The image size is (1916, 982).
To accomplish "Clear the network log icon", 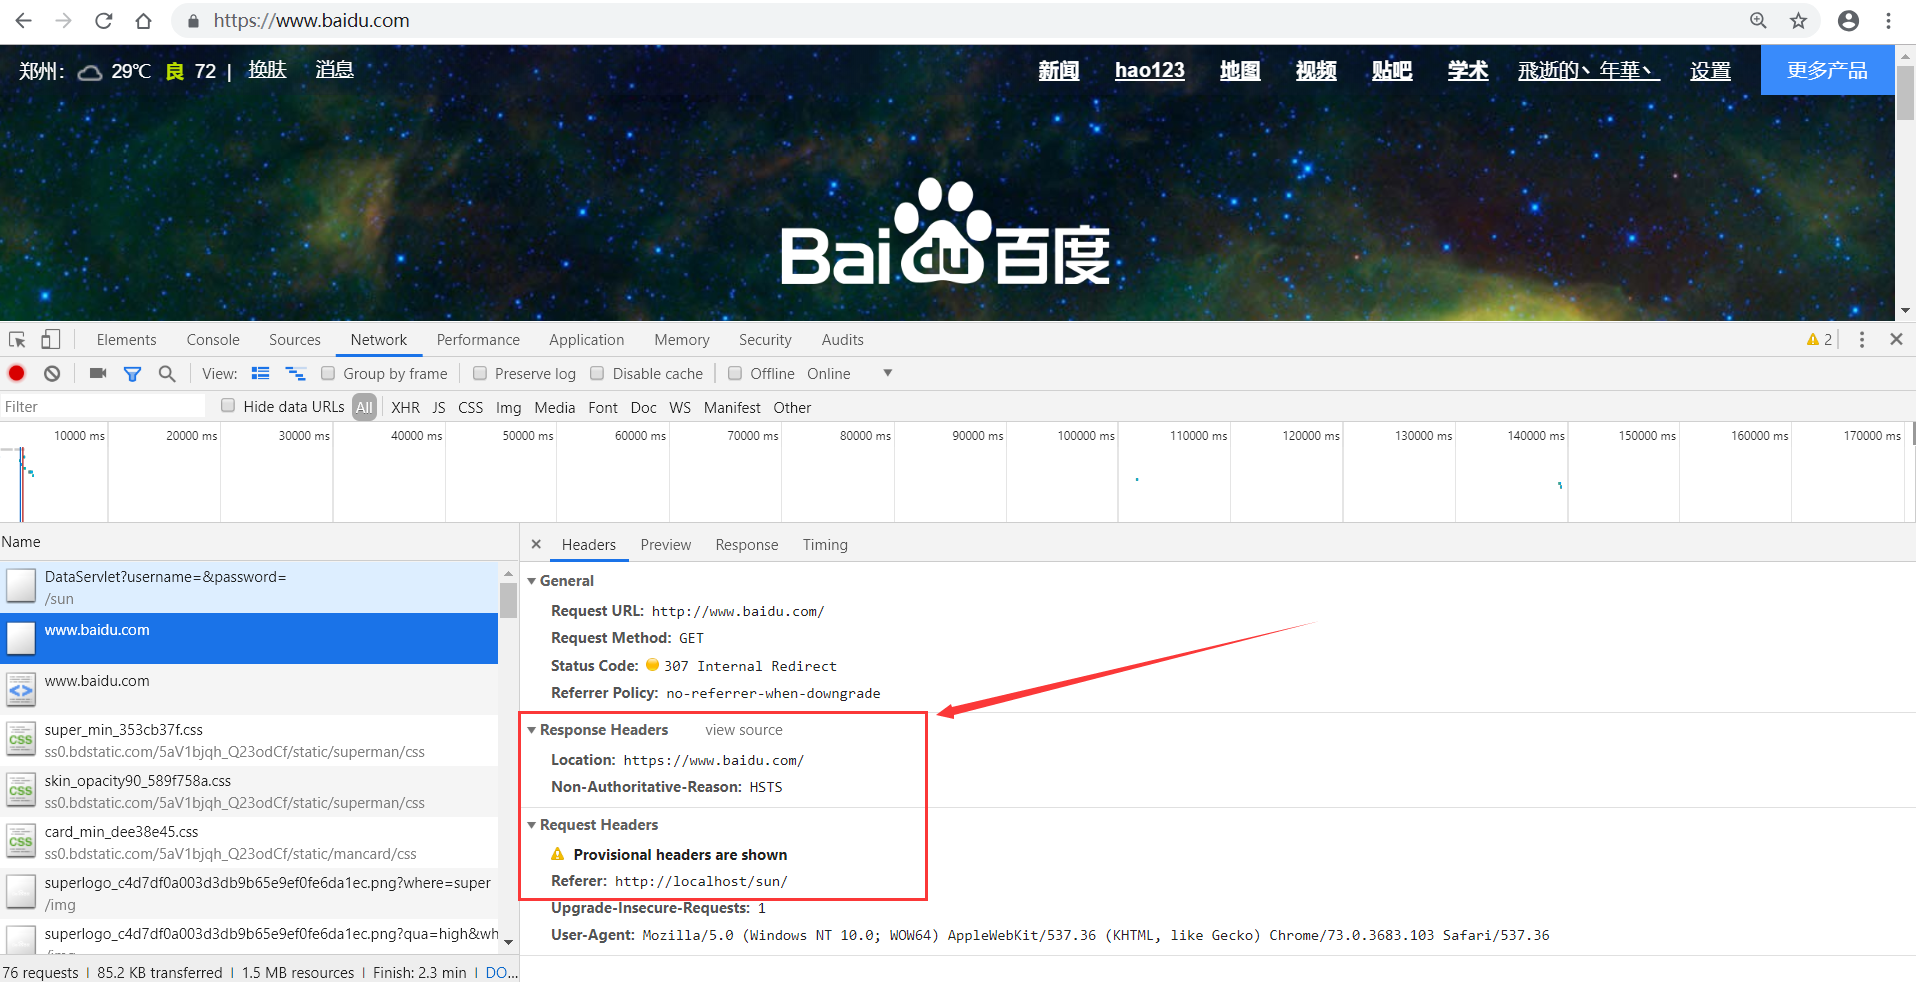I will pos(52,373).
